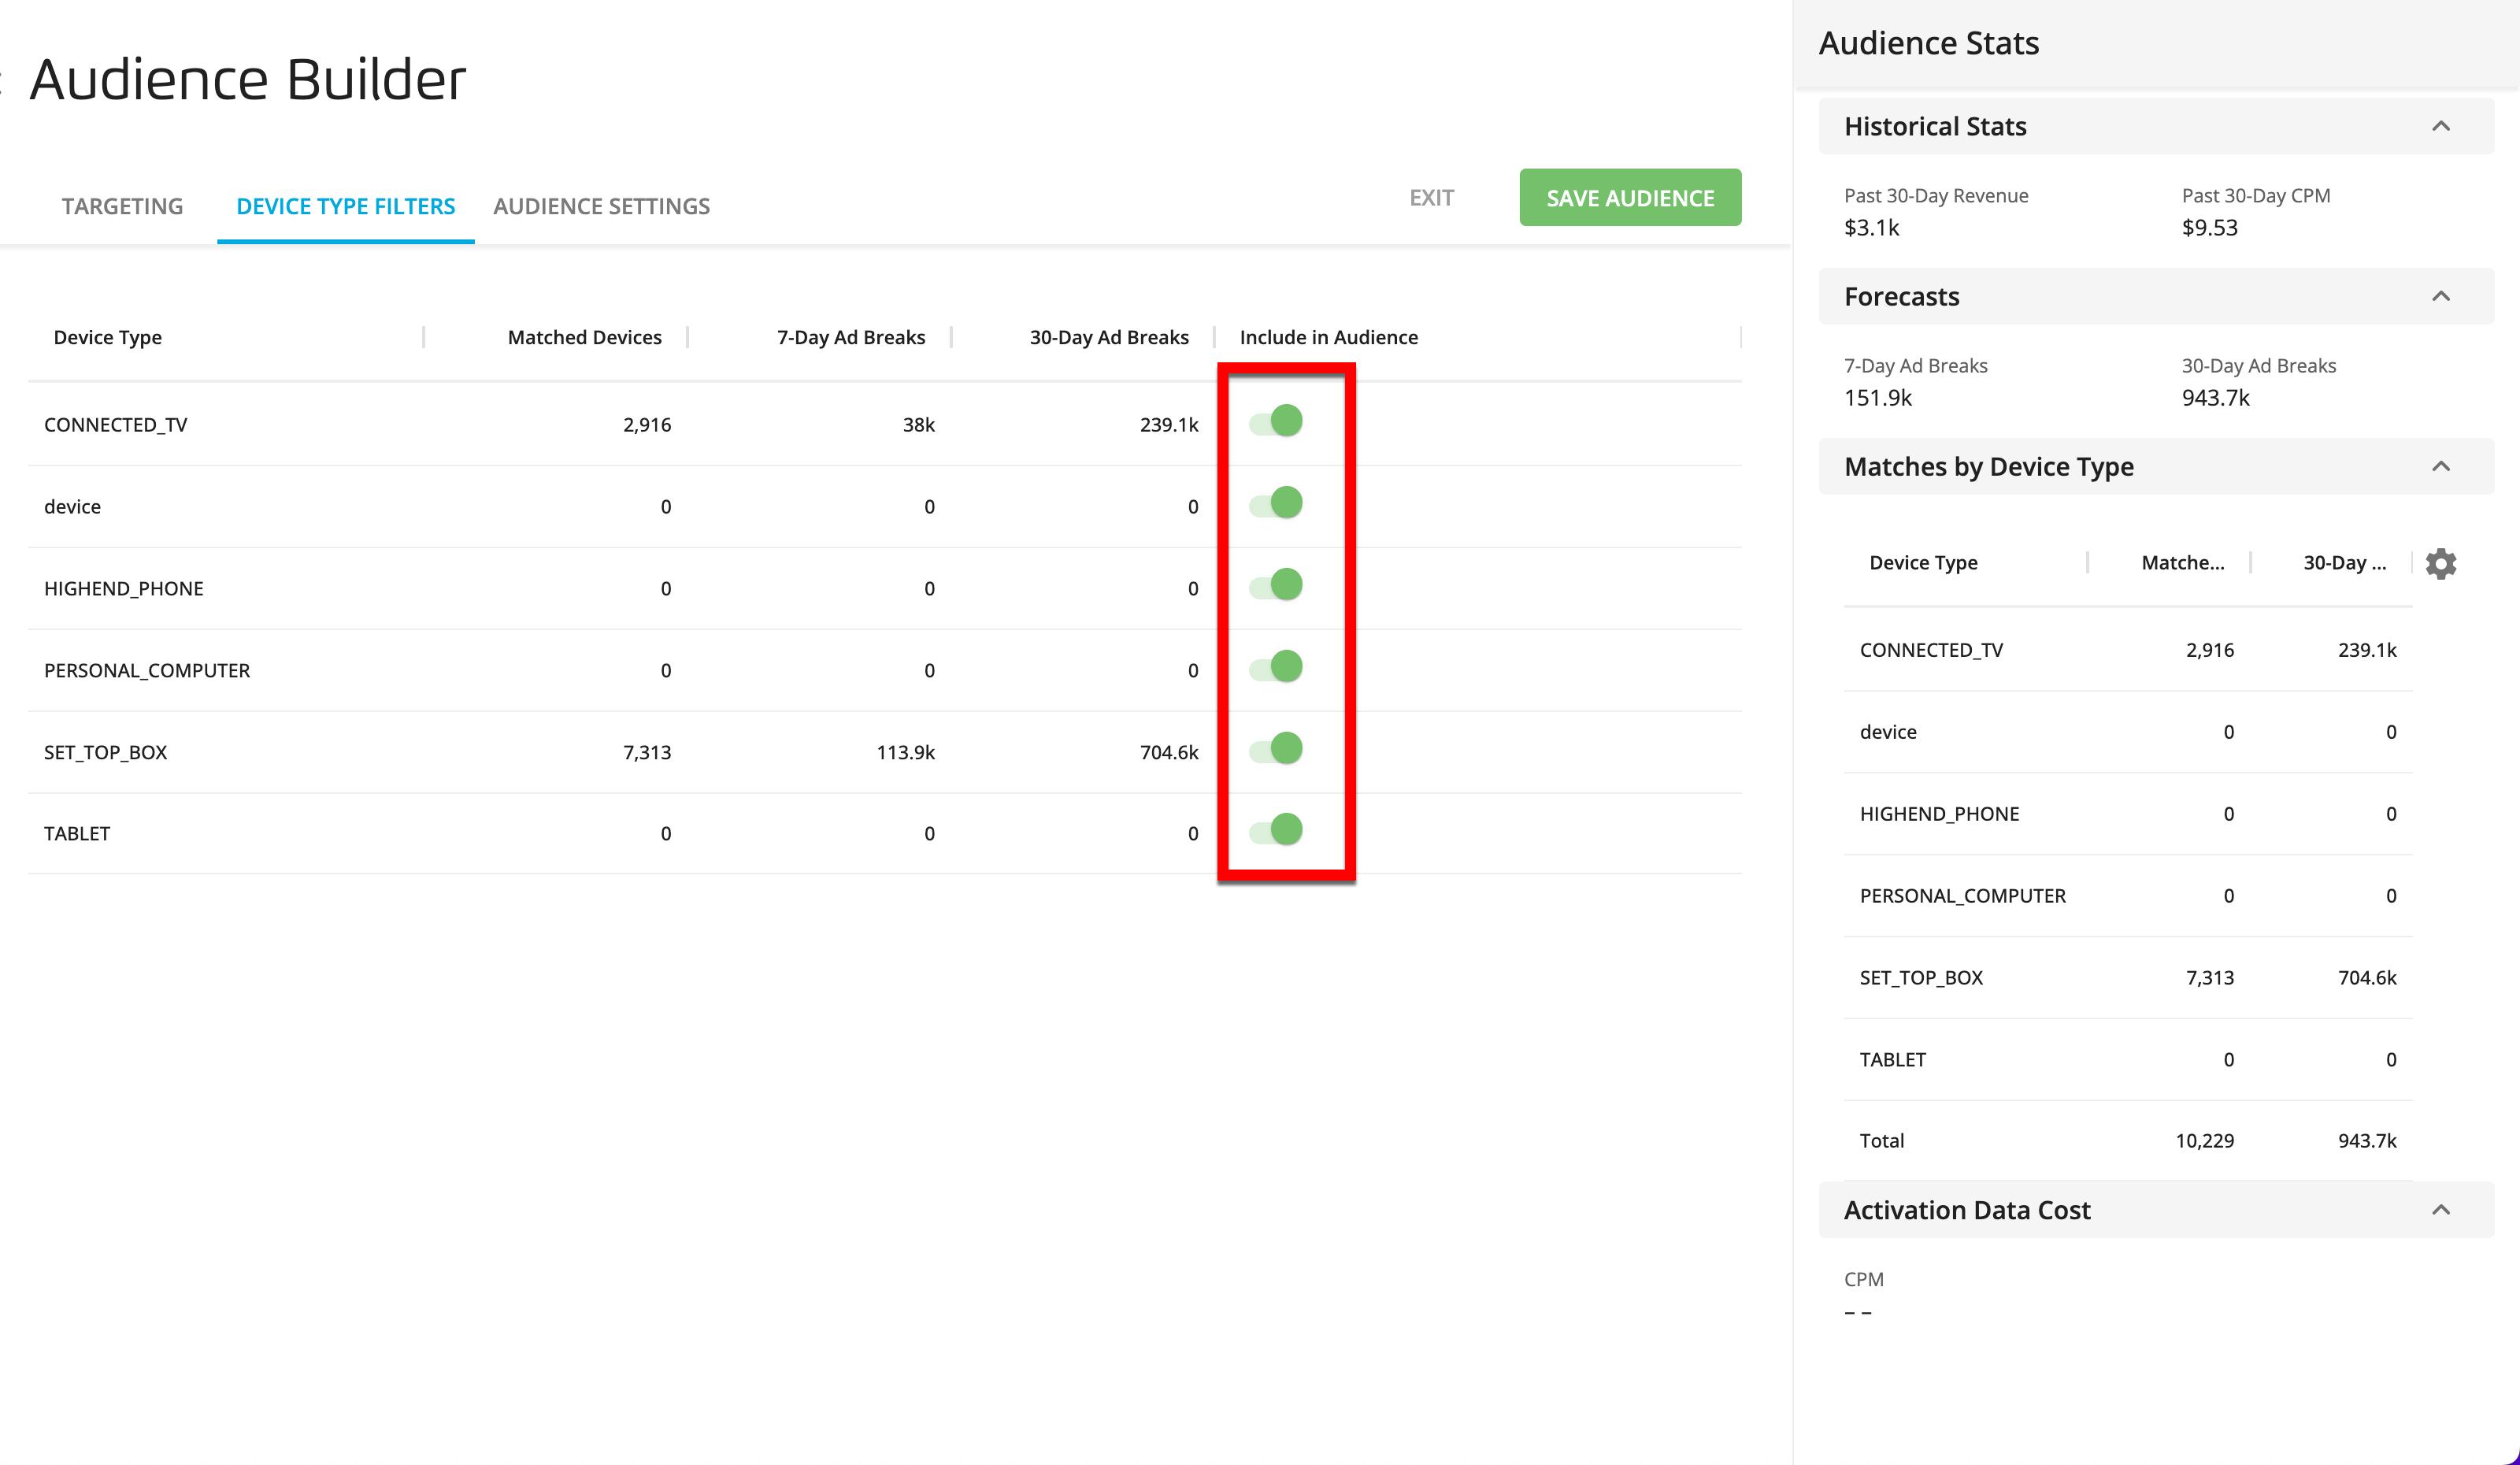Image resolution: width=2520 pixels, height=1465 pixels.
Task: Select the Device Type Filters tab
Action: point(345,206)
